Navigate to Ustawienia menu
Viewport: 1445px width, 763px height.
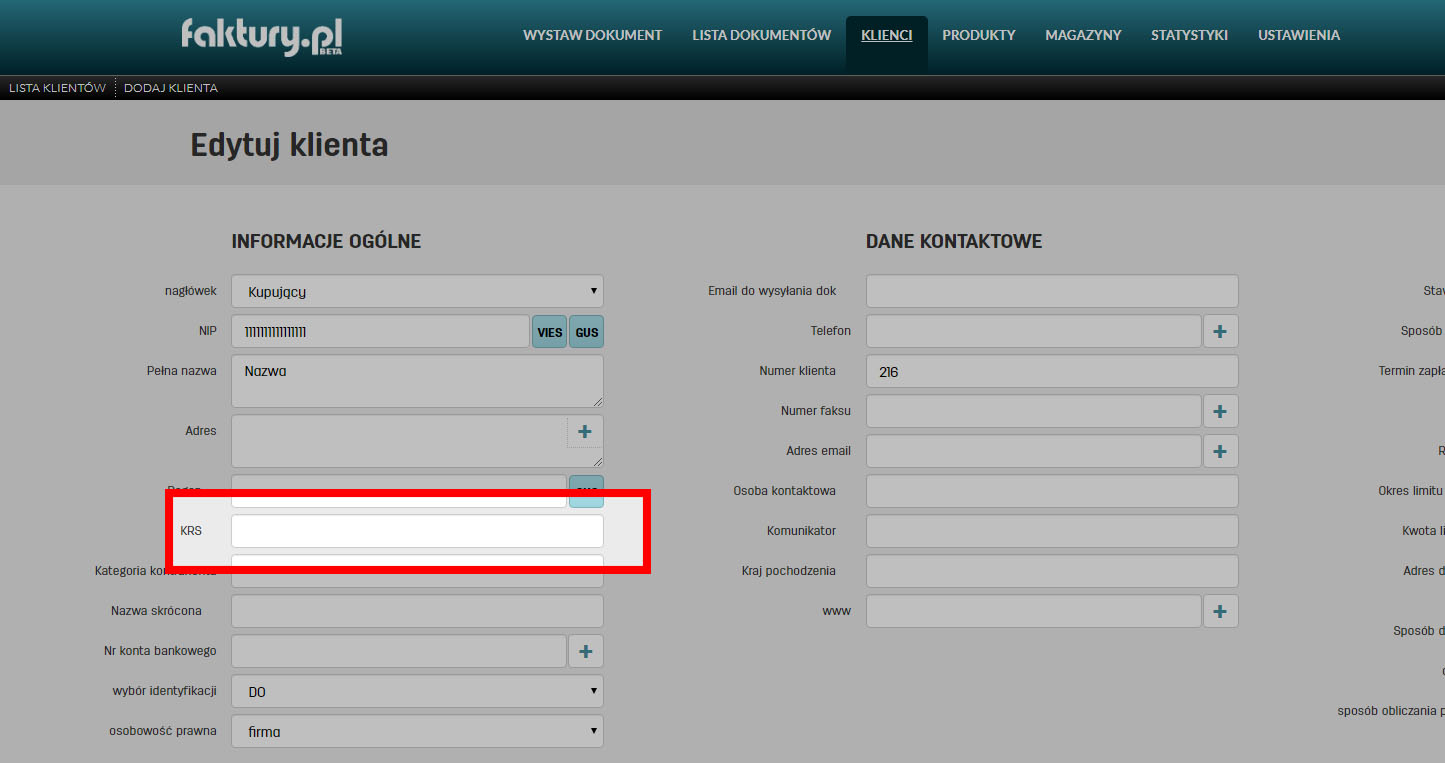[1298, 35]
